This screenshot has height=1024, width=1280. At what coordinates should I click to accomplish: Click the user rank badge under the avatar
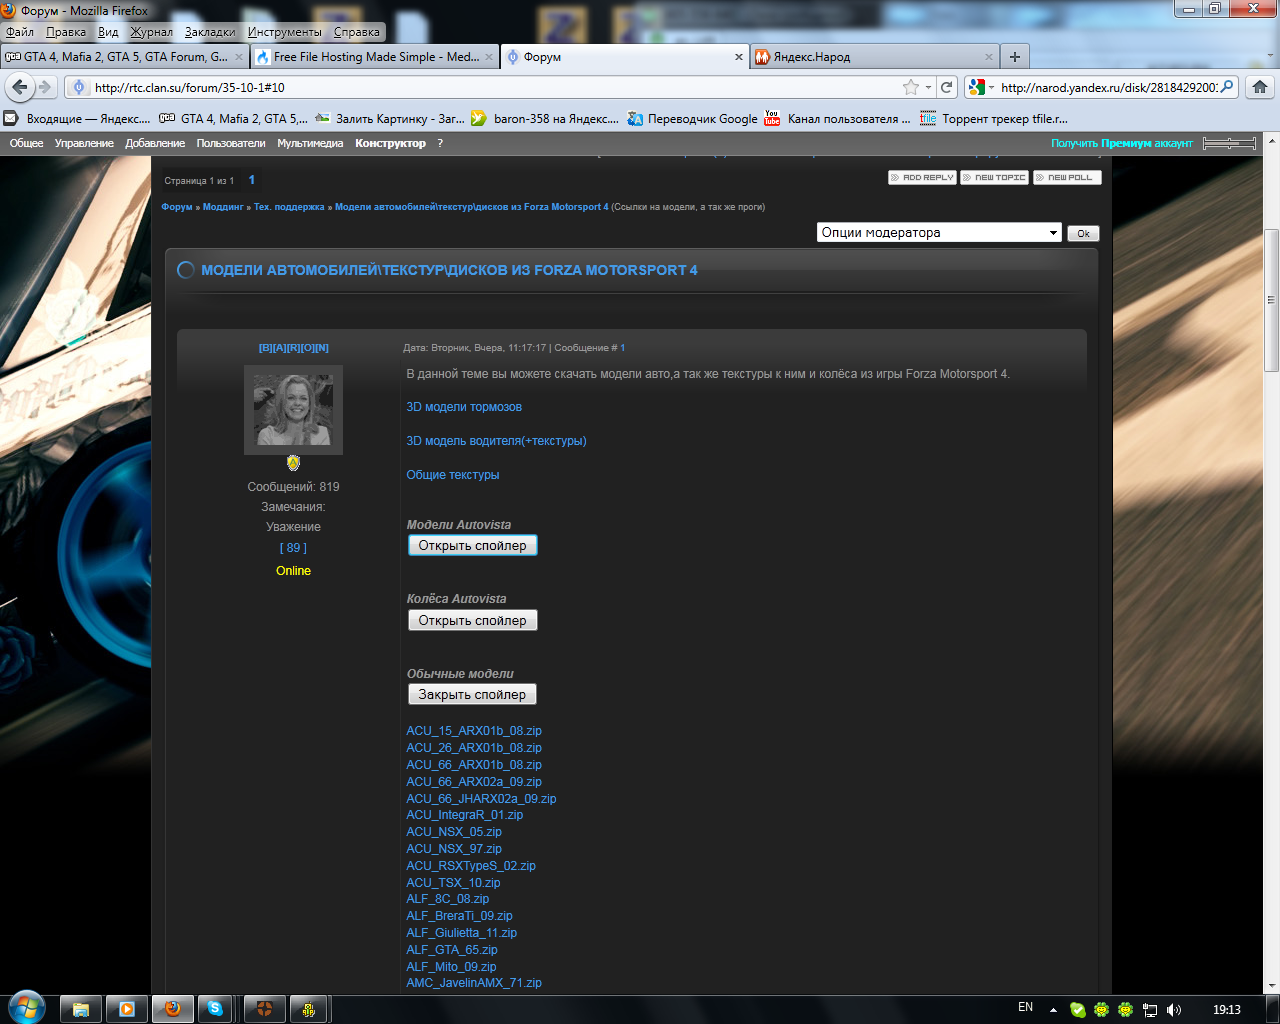click(293, 463)
